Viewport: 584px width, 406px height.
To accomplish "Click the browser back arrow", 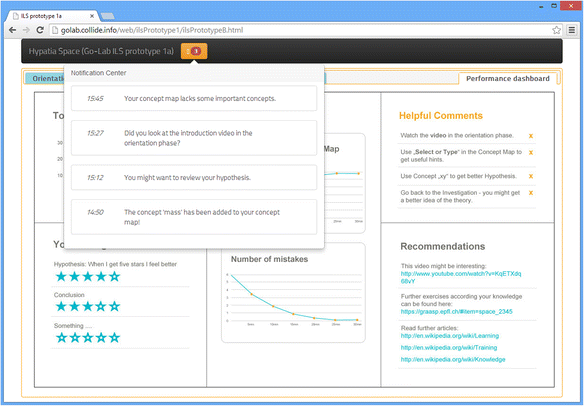I will point(12,30).
